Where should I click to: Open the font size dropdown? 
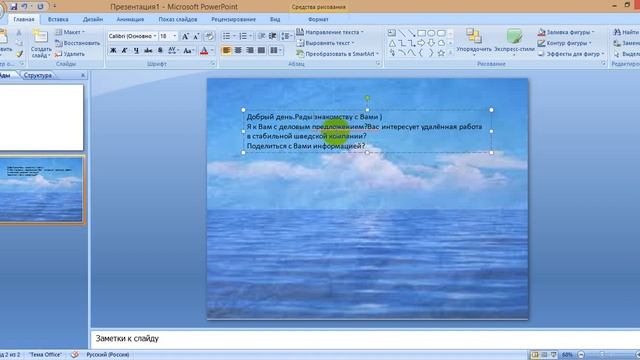coord(175,36)
